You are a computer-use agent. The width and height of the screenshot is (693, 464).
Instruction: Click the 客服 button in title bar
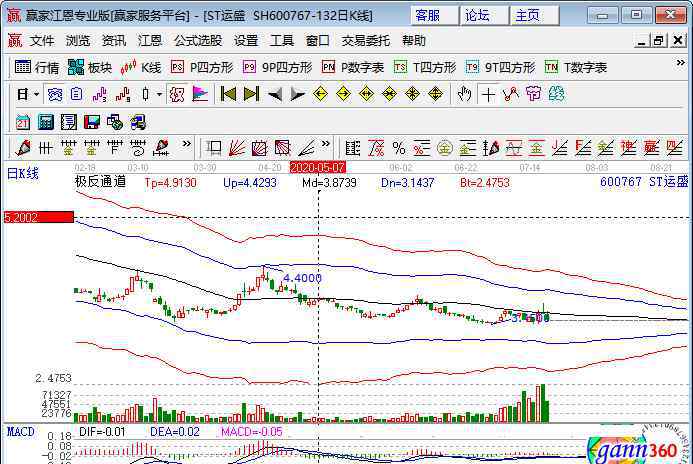(428, 15)
